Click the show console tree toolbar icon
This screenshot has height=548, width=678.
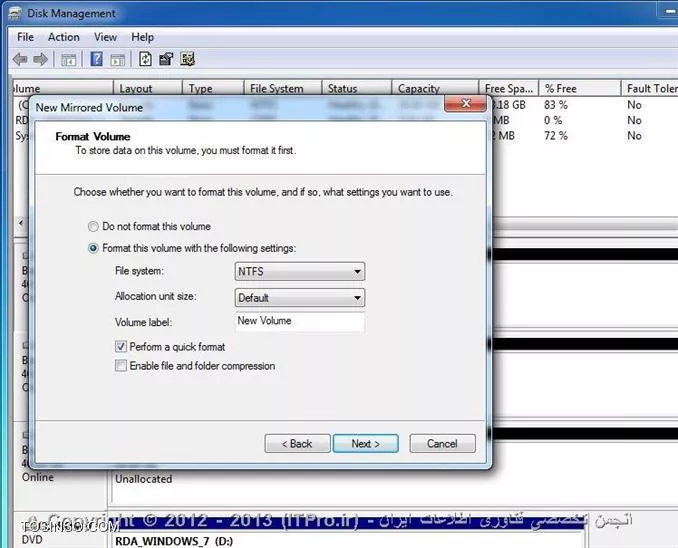click(68, 59)
